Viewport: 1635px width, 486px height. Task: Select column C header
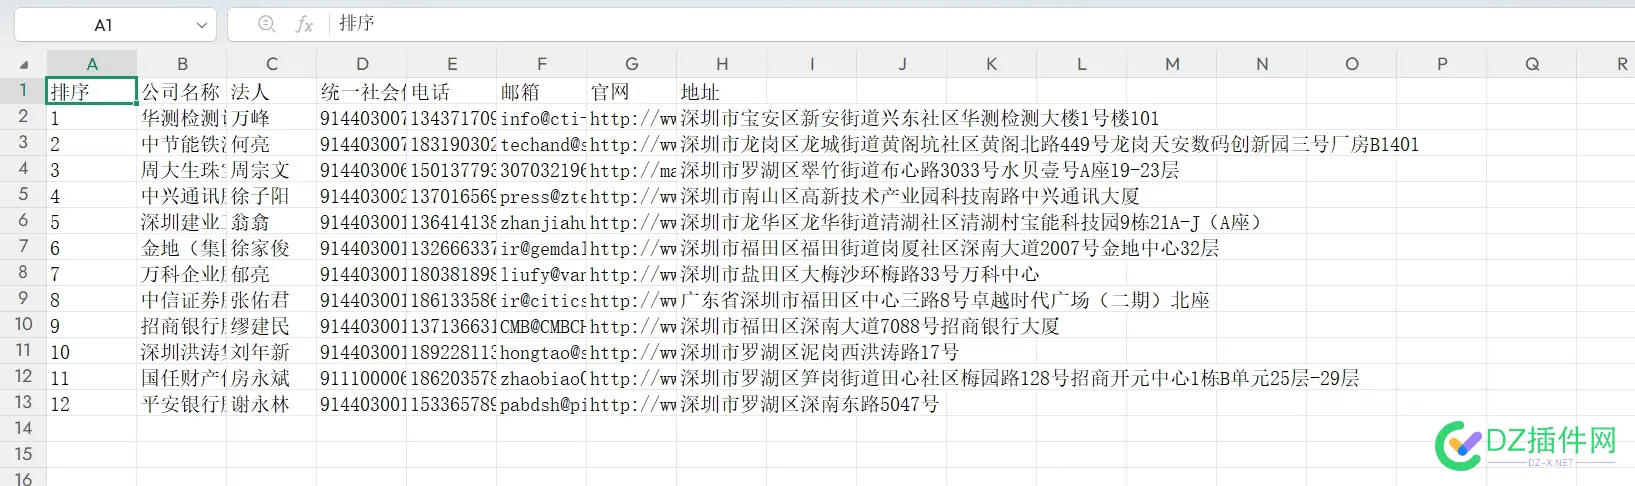click(272, 64)
